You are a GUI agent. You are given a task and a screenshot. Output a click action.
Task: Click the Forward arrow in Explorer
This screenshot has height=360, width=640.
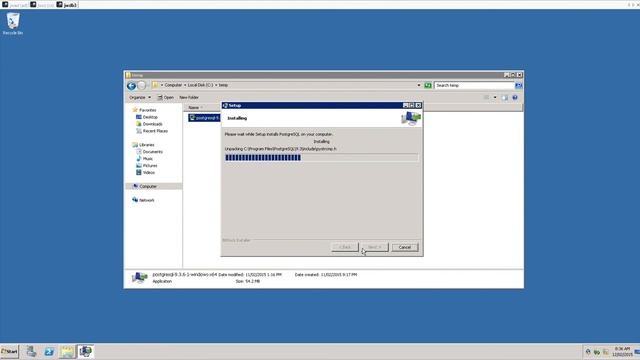point(142,85)
